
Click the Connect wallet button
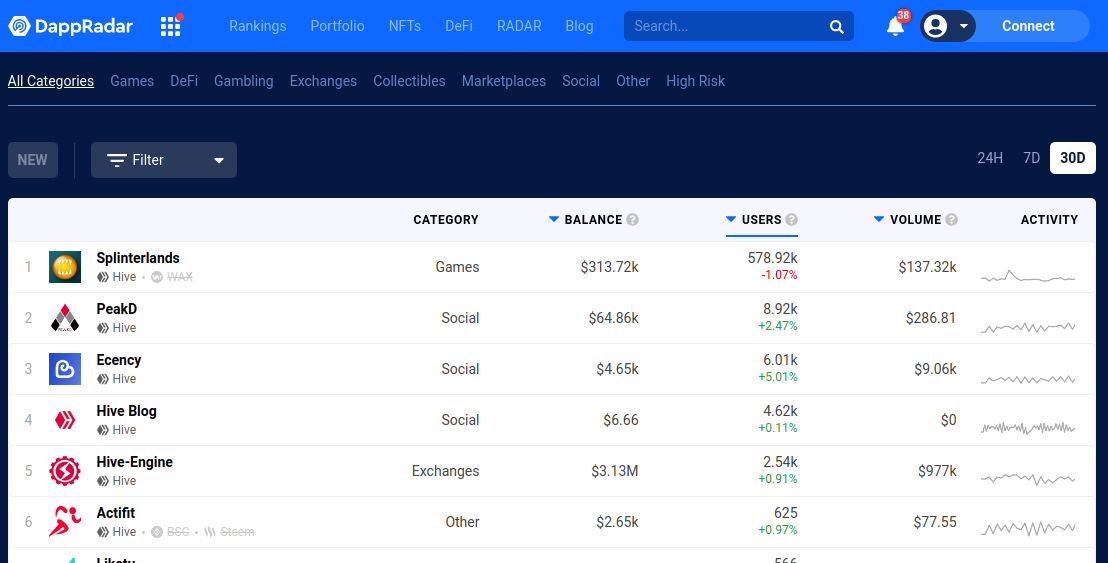[1028, 26]
